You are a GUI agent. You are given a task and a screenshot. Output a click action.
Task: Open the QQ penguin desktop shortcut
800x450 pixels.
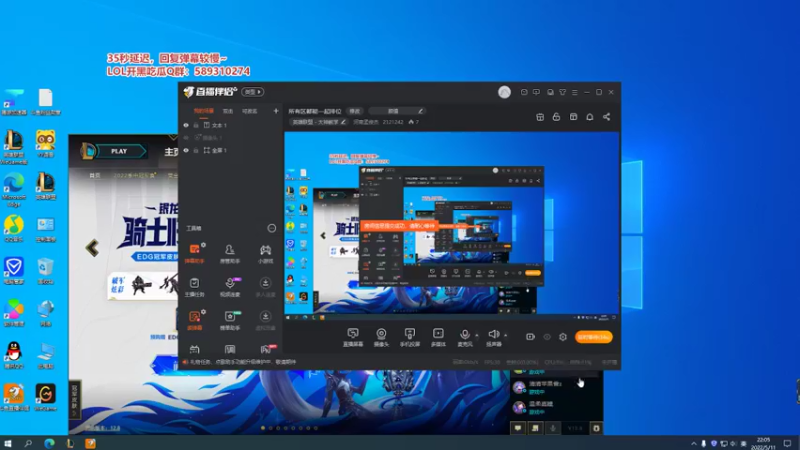pyautogui.click(x=14, y=355)
